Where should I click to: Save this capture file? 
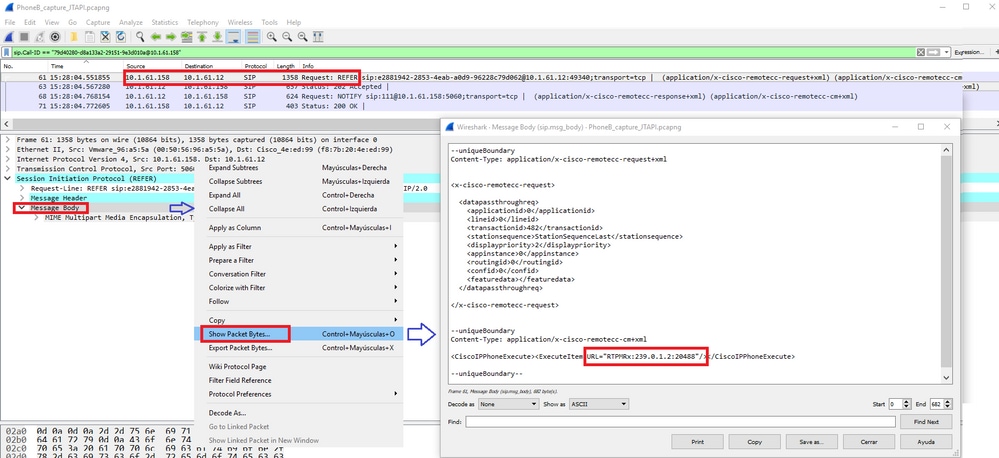90,36
